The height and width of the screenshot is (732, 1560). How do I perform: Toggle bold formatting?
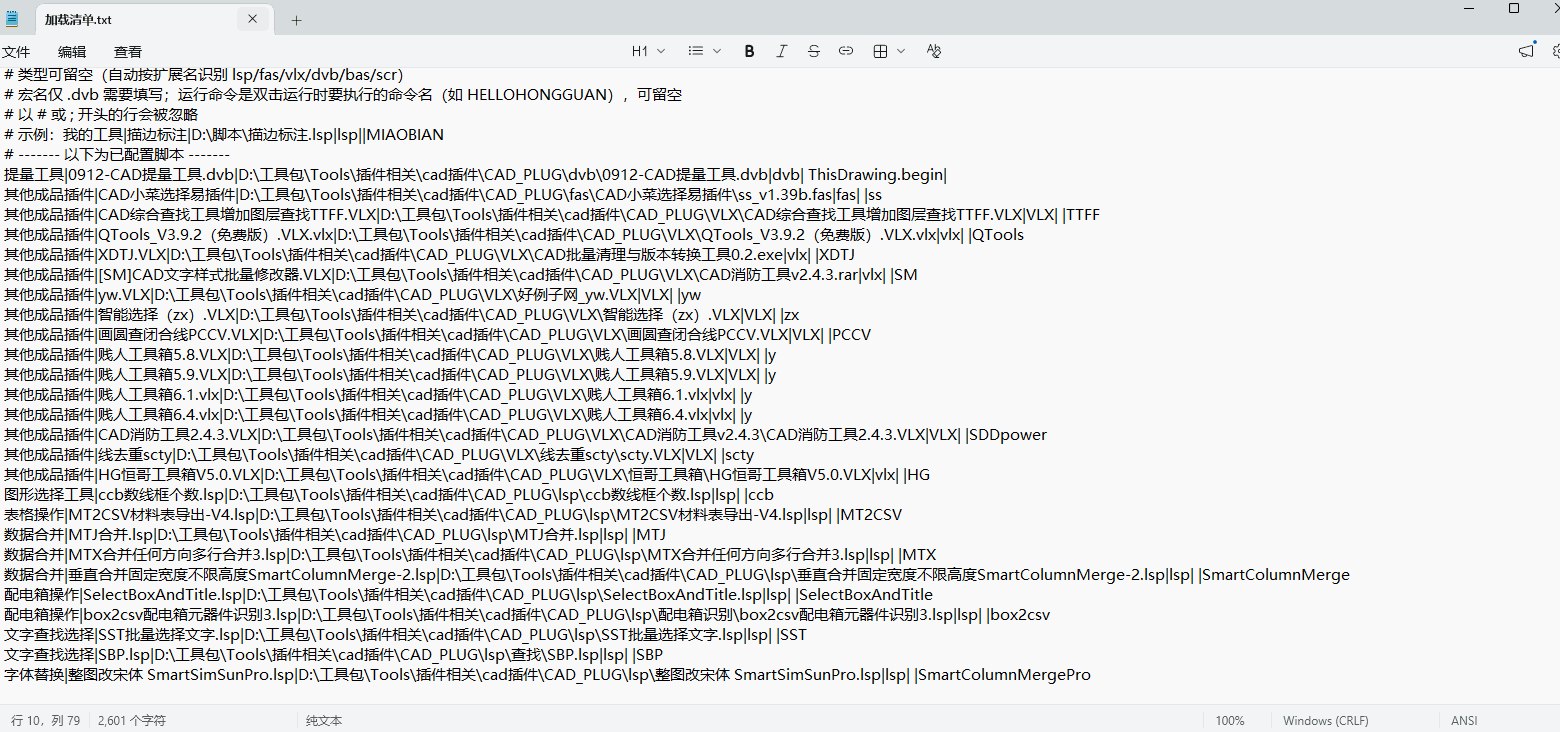pos(749,51)
